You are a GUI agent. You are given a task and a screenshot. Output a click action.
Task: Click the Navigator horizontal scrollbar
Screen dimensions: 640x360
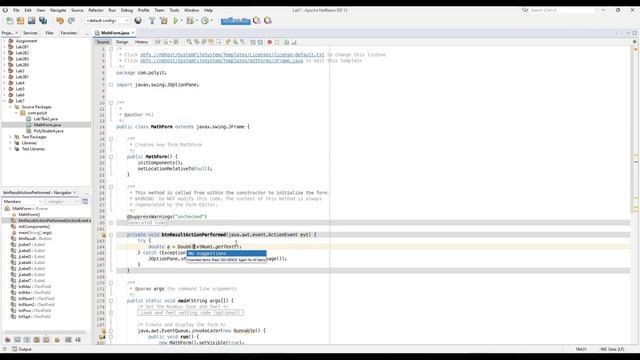(45, 333)
